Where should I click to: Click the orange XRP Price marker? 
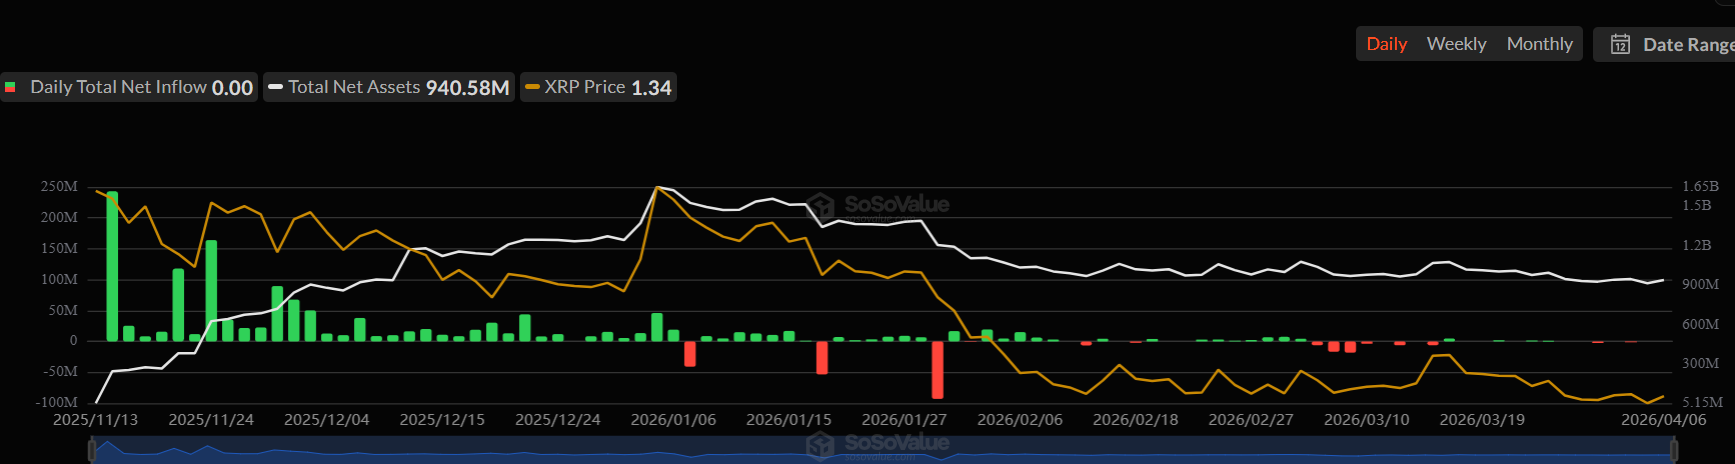coord(533,87)
